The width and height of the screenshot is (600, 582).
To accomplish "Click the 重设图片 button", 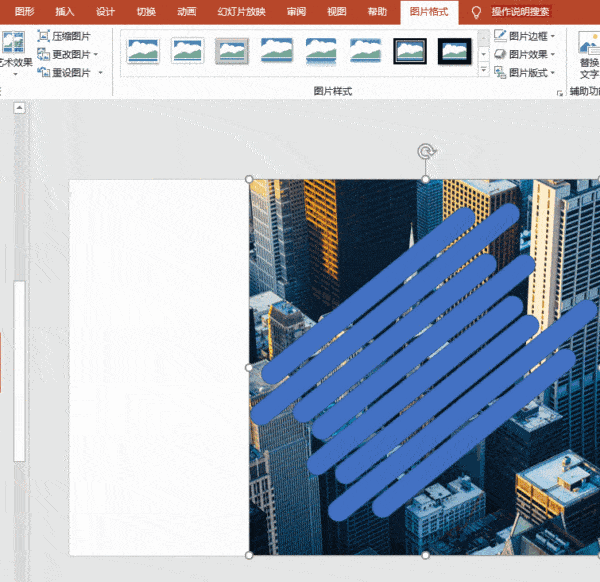I will (64, 72).
